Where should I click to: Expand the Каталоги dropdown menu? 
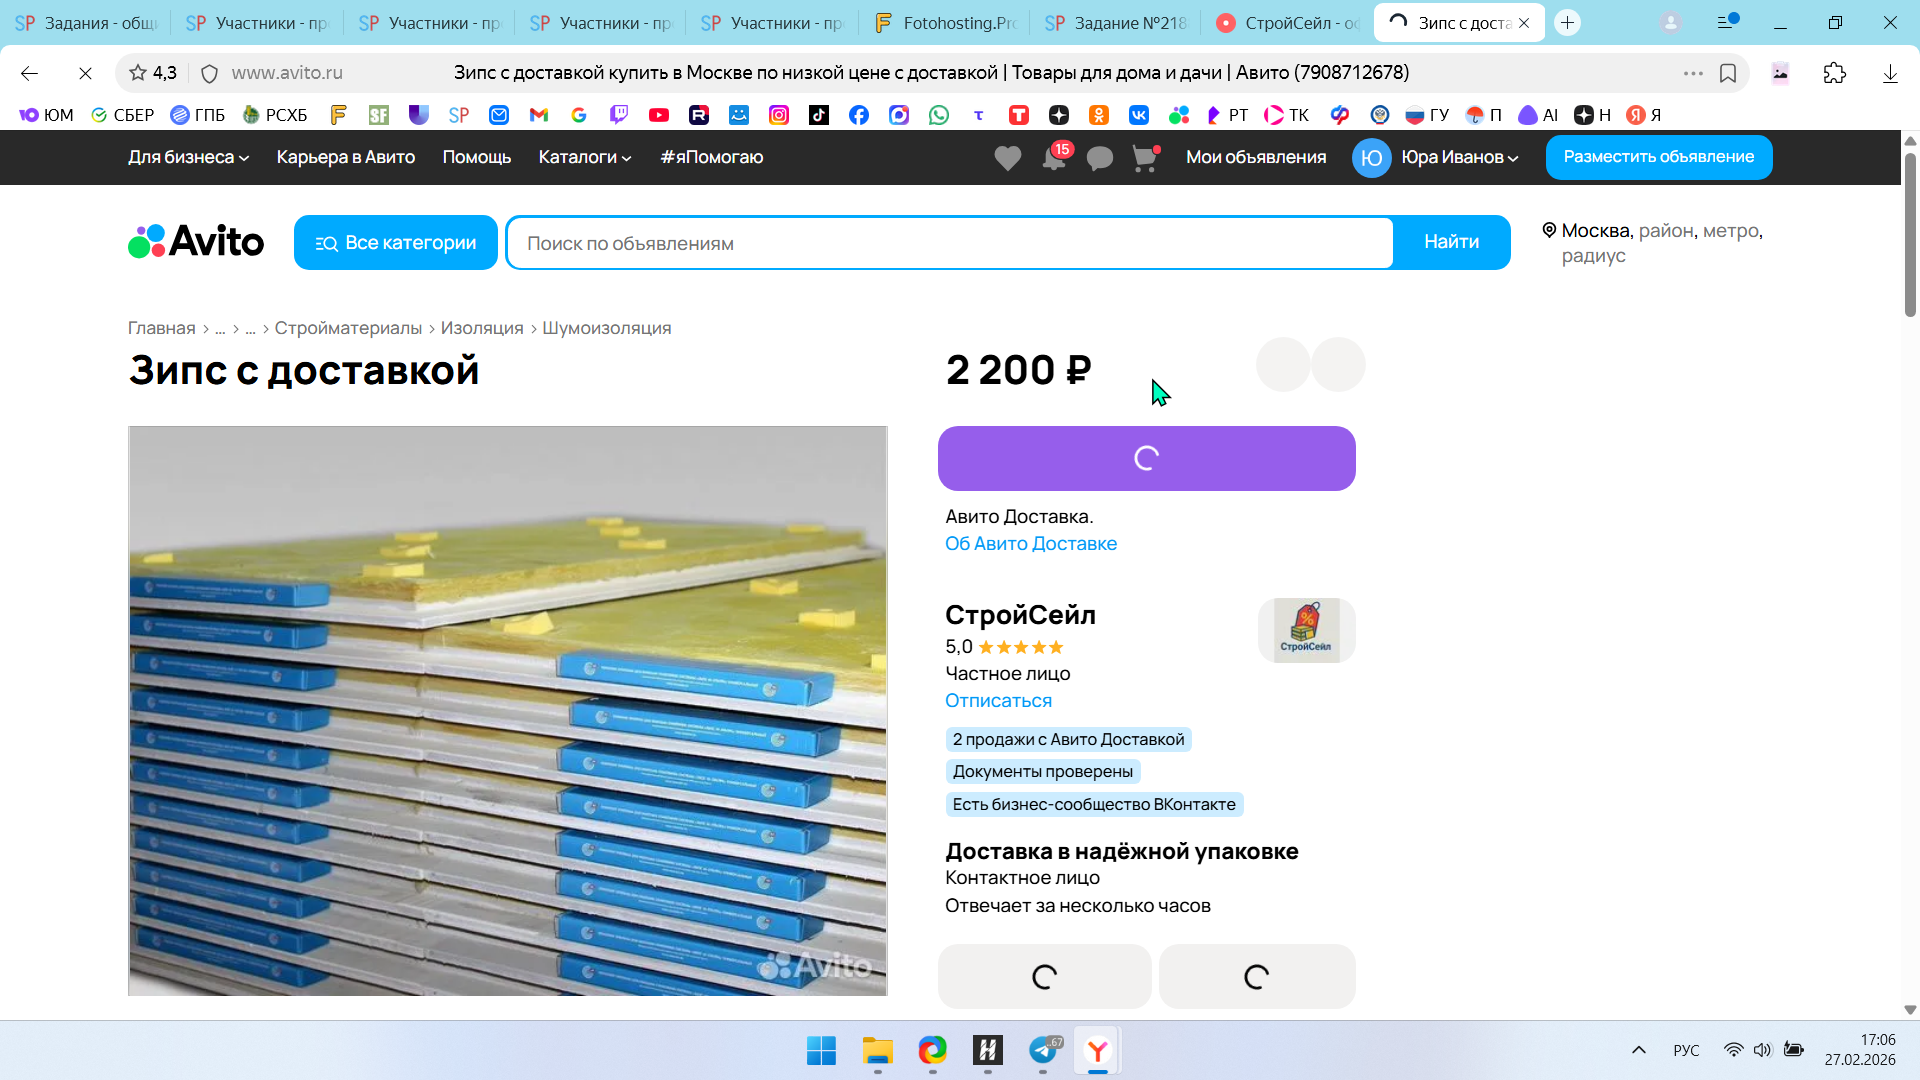tap(584, 157)
